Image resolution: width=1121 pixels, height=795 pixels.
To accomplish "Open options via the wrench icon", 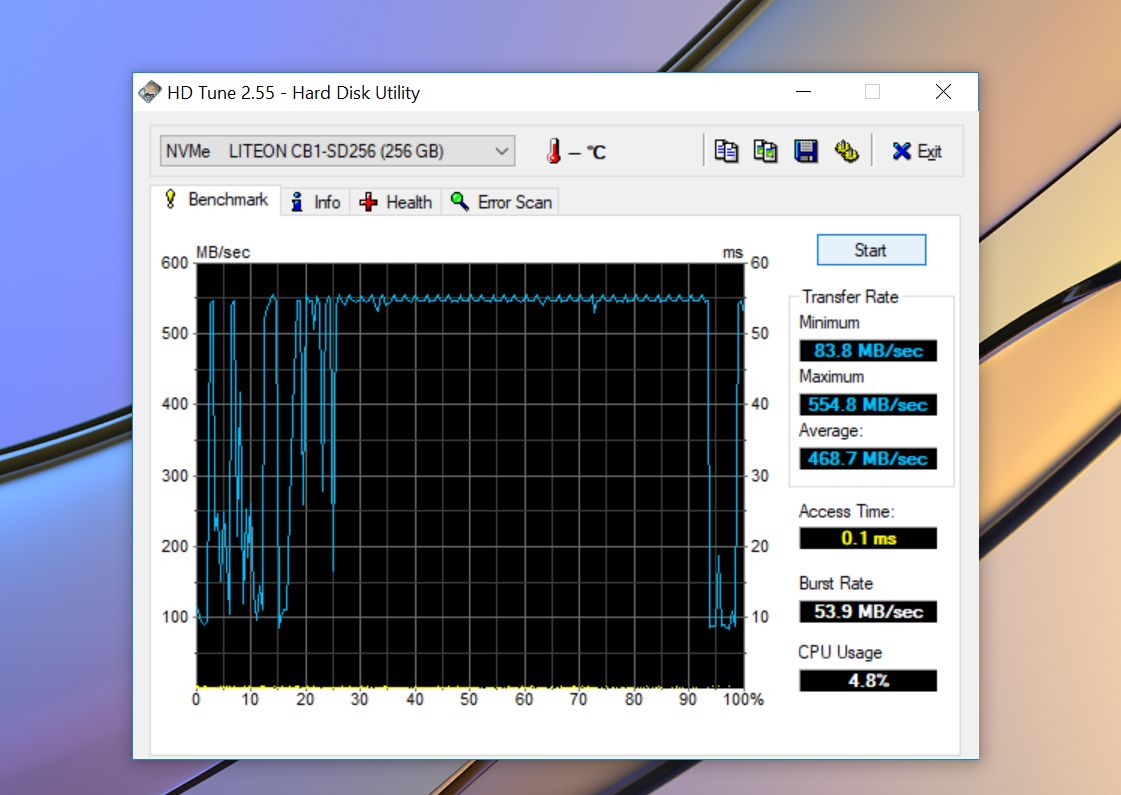I will pos(847,151).
